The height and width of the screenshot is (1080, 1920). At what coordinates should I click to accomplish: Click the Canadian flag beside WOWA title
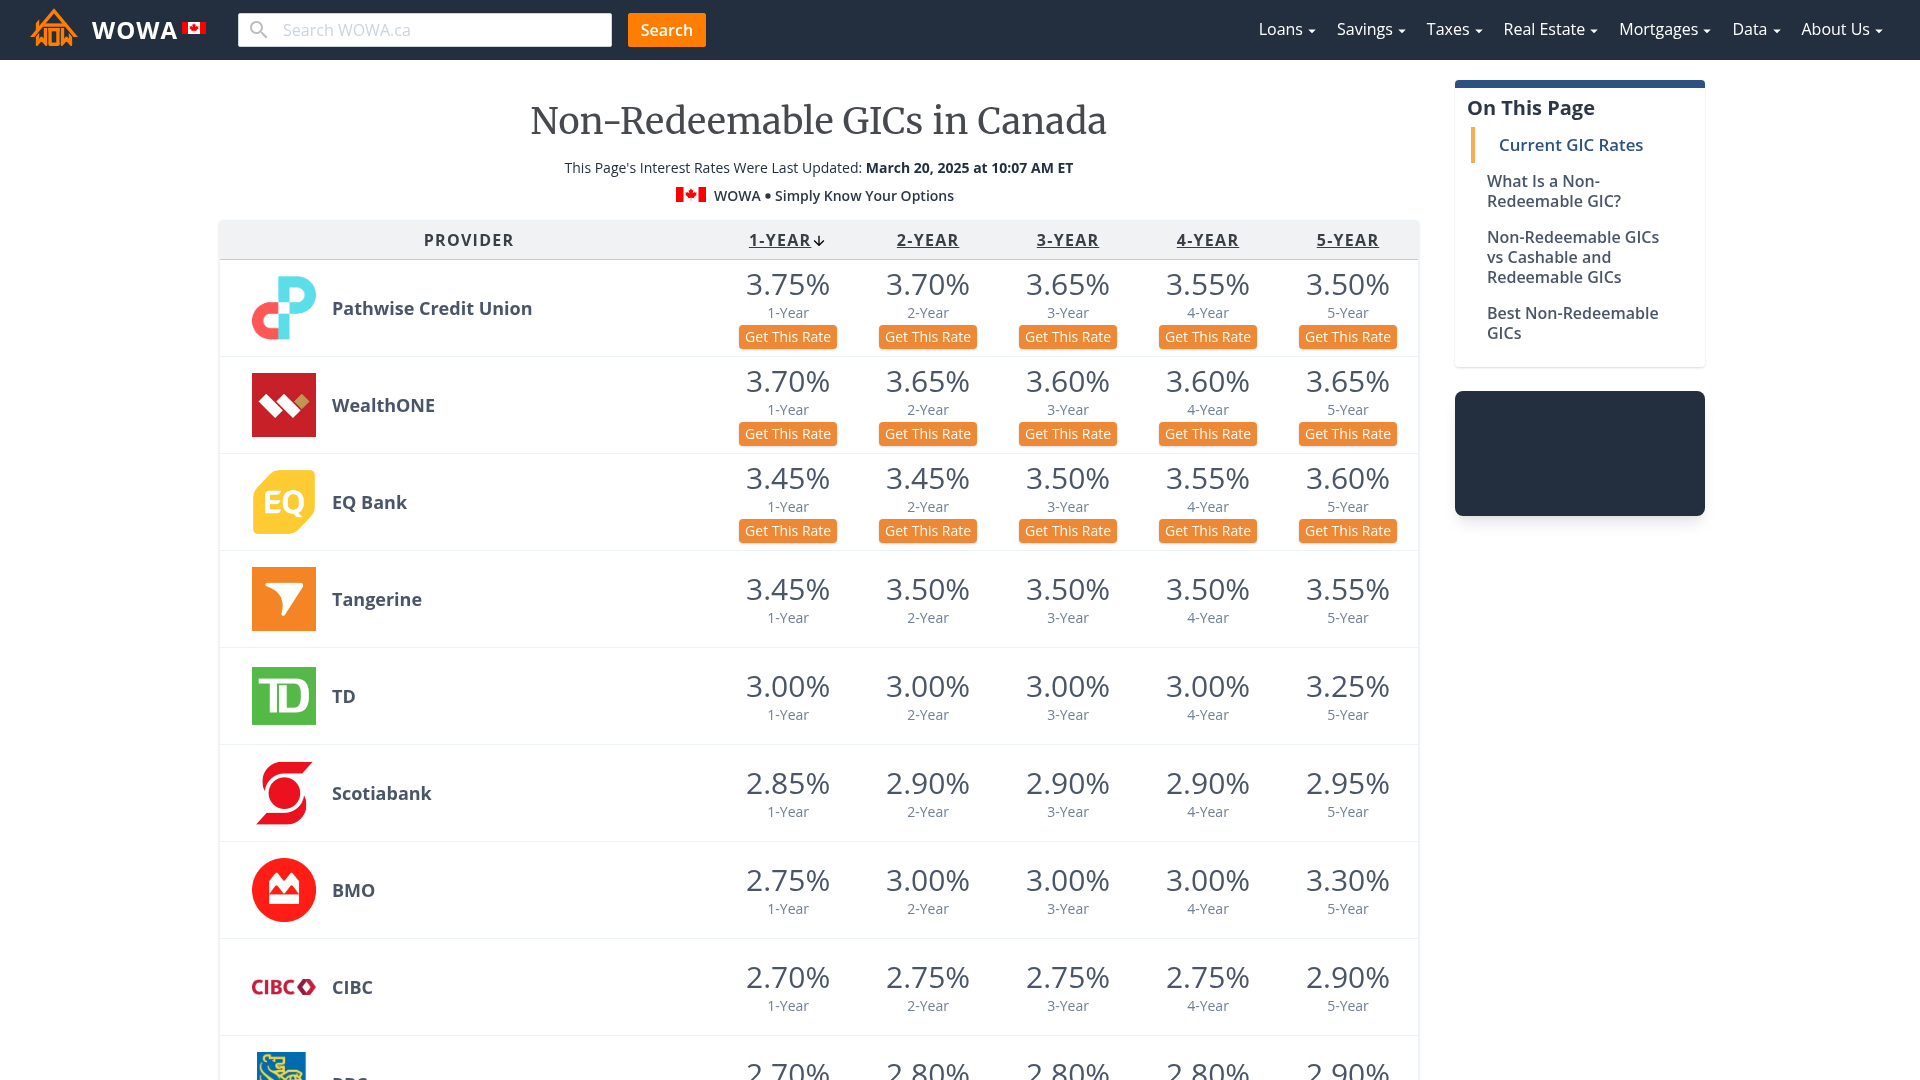[194, 28]
